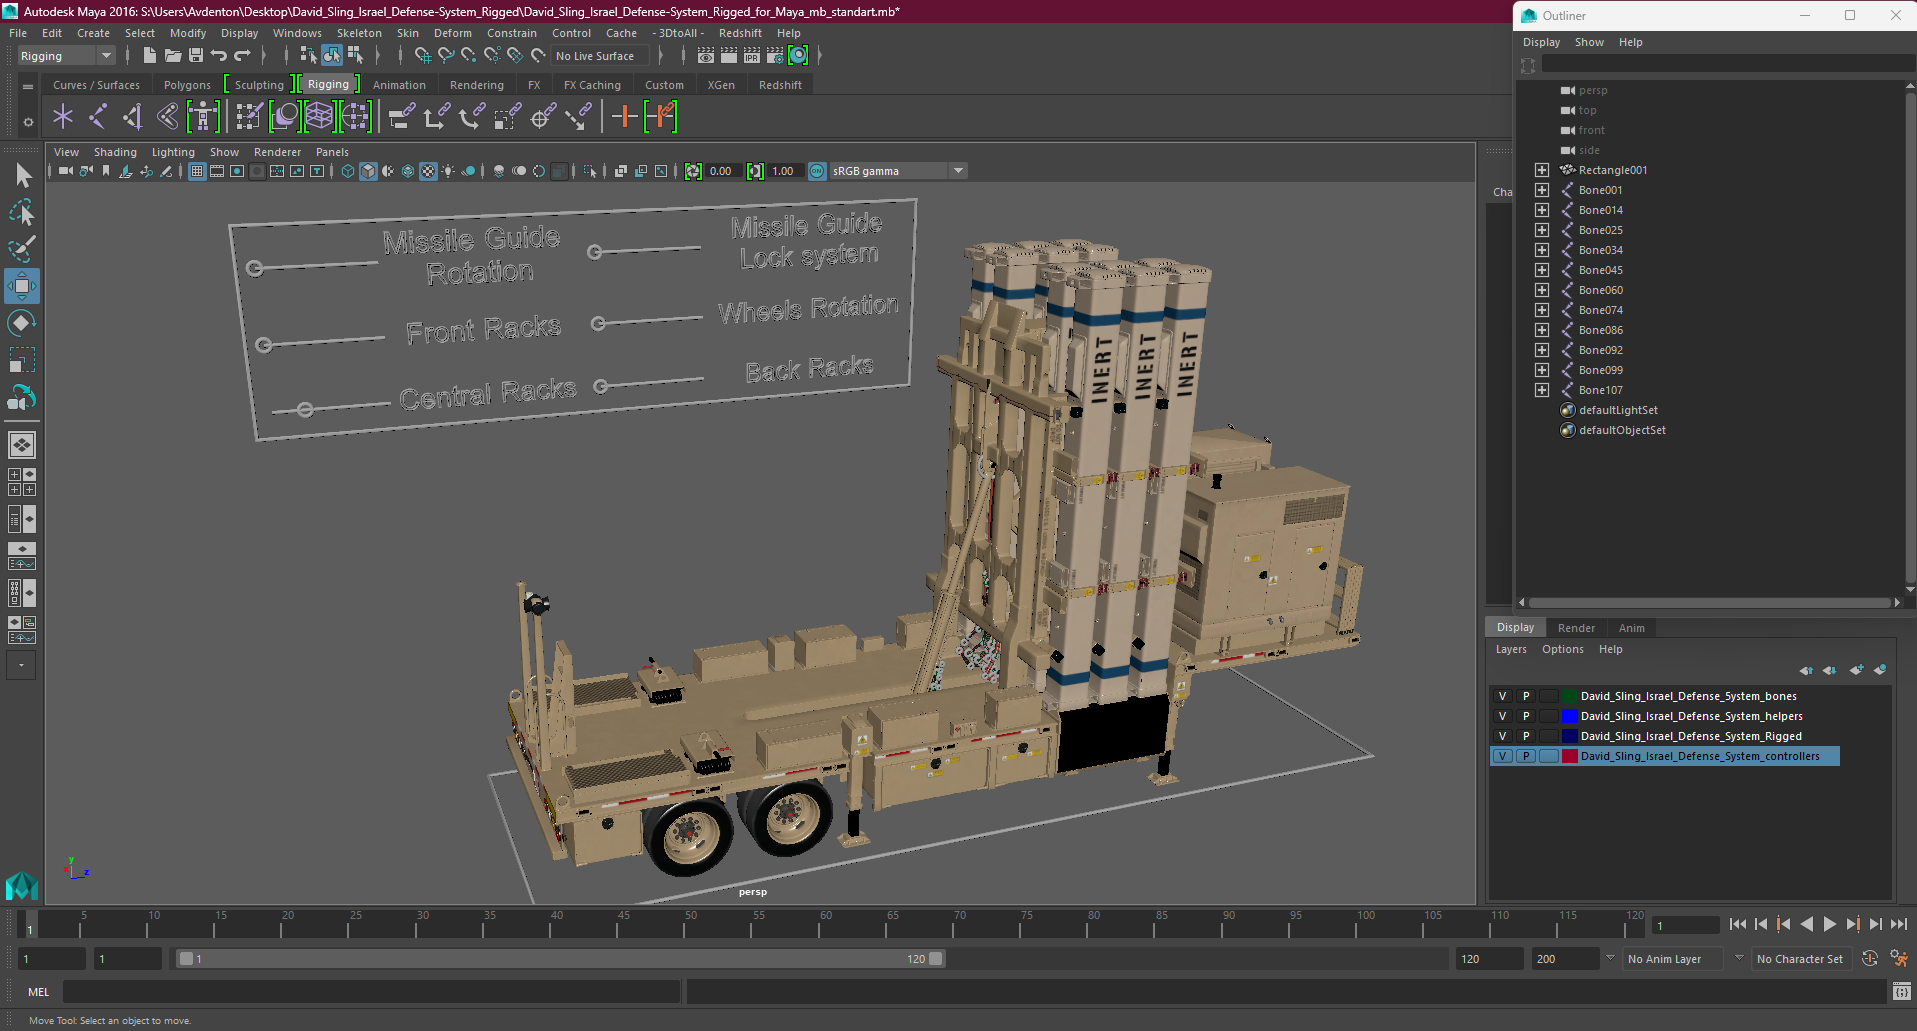Click the IK Handle shelf icon

click(x=133, y=117)
